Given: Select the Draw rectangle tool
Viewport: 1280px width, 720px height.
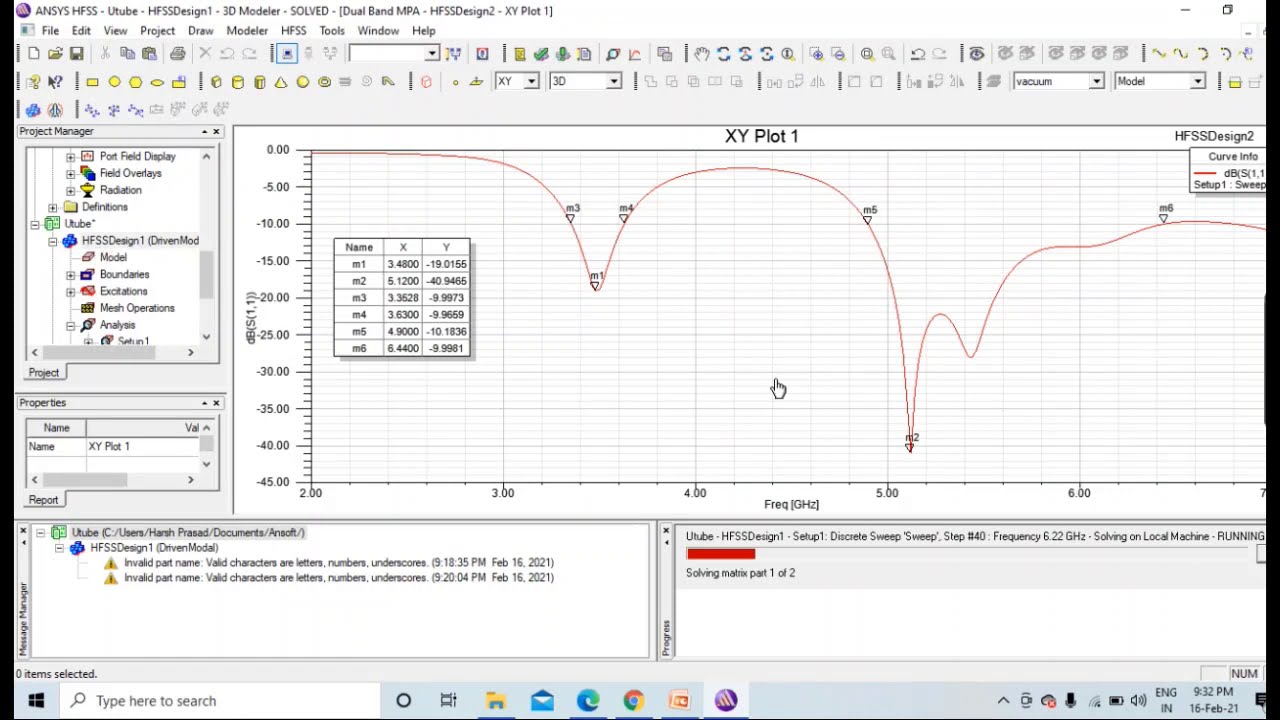Looking at the screenshot, I should (x=92, y=82).
